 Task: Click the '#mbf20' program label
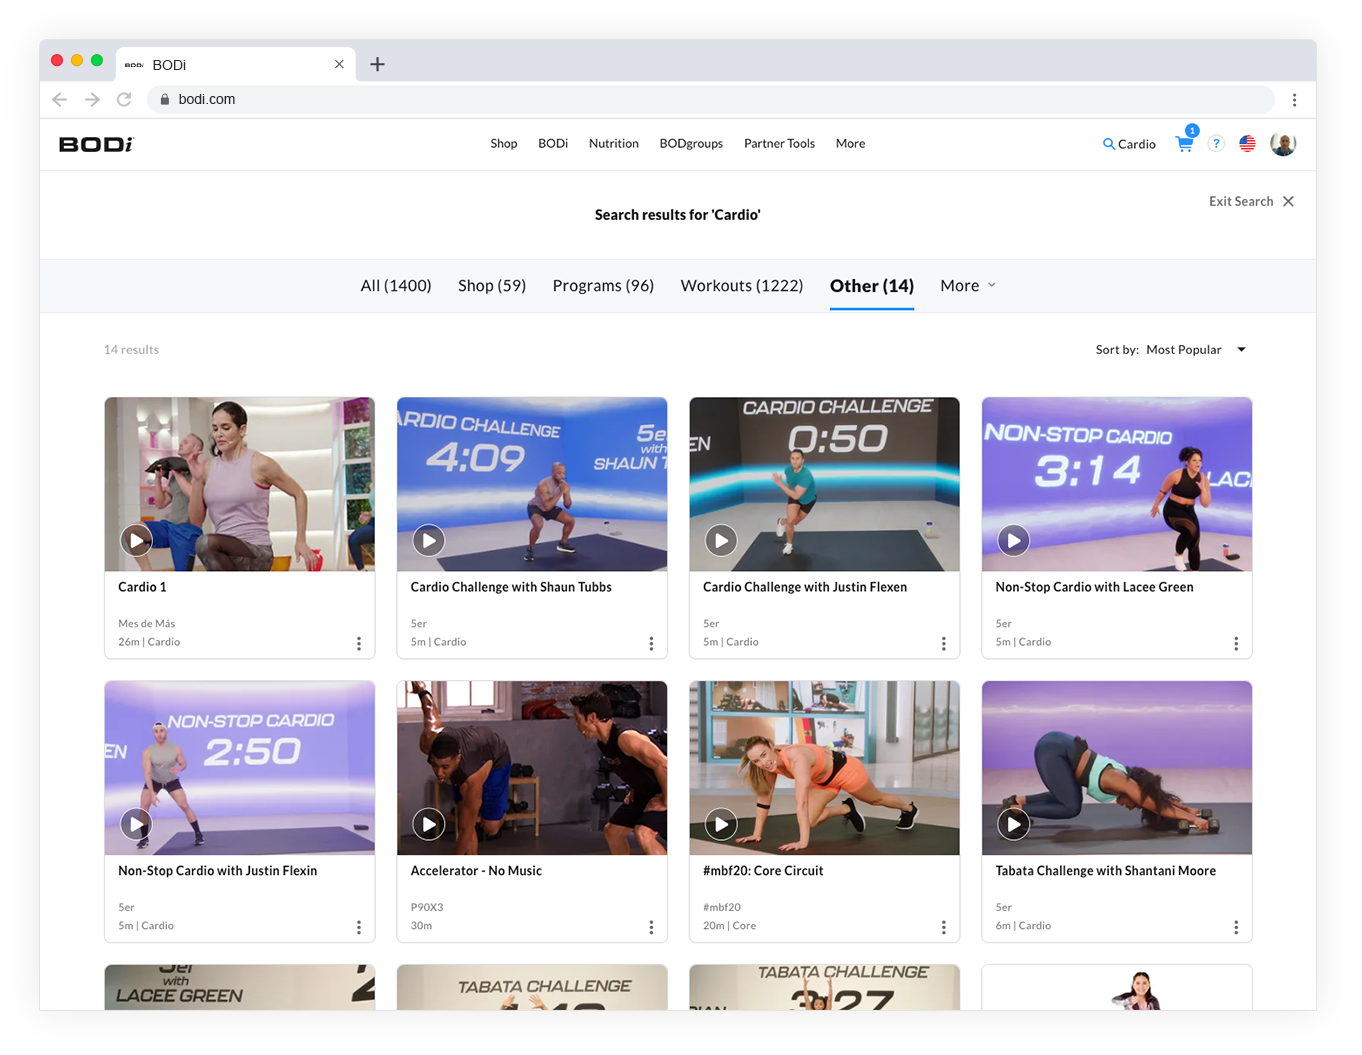[722, 908]
